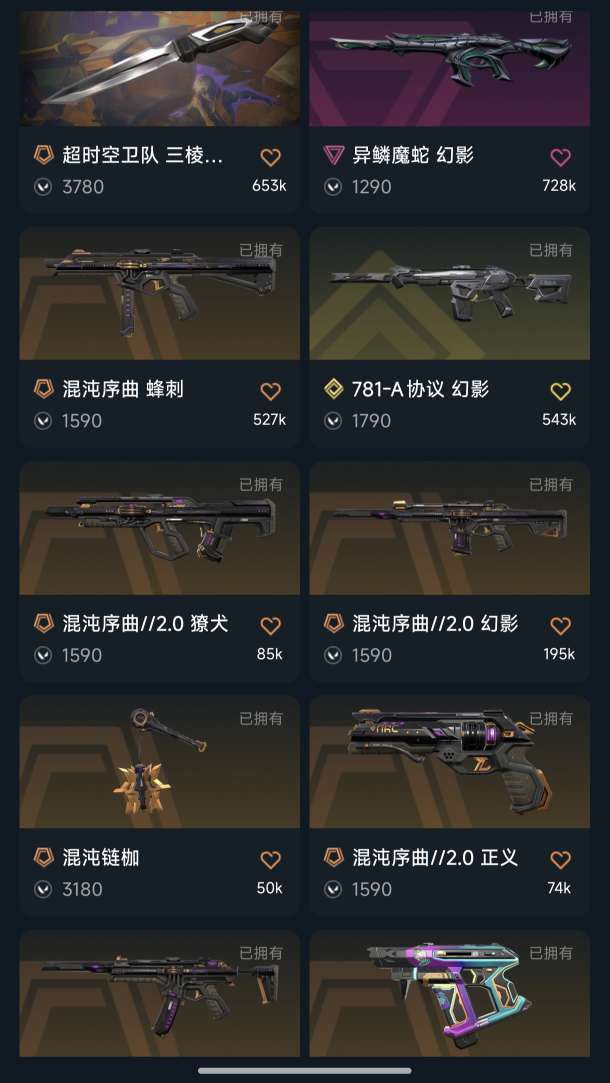Like the 混沌链枷 melee skin
The image size is (610, 1083).
(x=270, y=860)
